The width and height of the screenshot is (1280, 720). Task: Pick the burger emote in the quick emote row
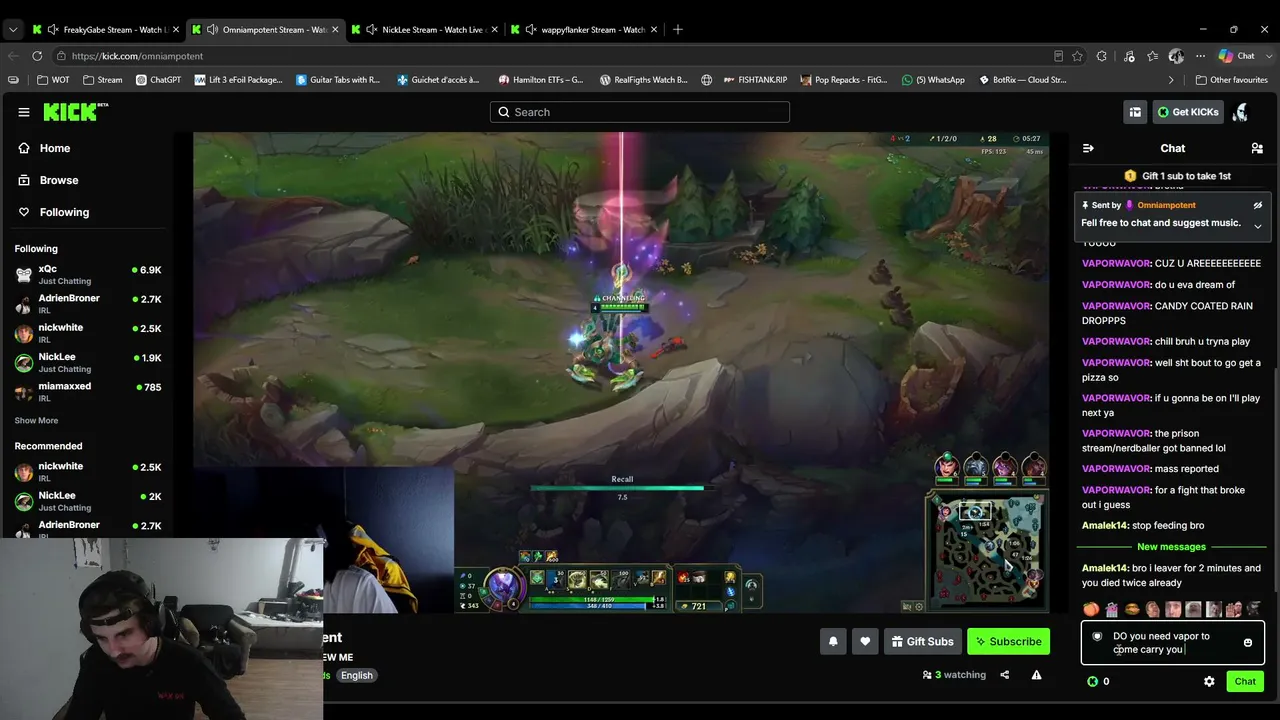pyautogui.click(x=1132, y=609)
